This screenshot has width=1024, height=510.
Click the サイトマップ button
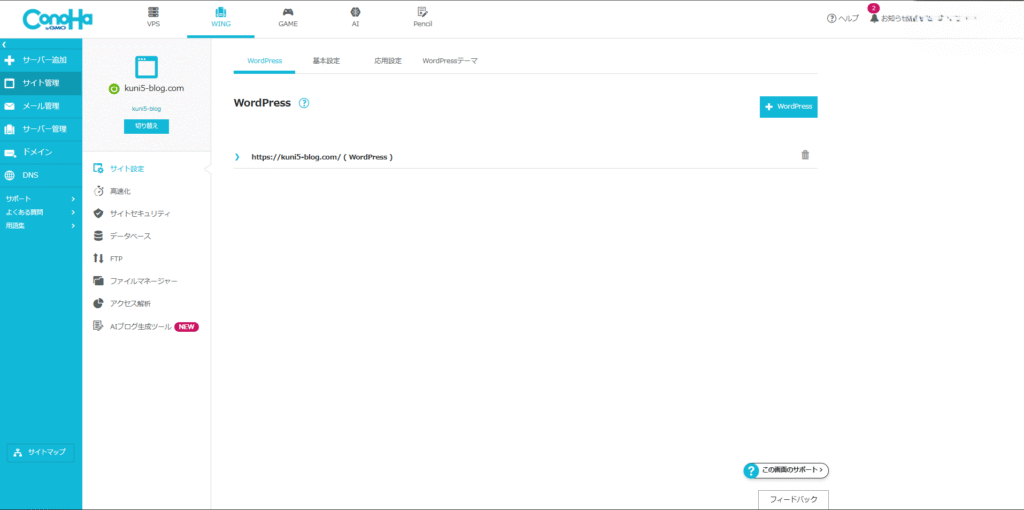(40, 453)
